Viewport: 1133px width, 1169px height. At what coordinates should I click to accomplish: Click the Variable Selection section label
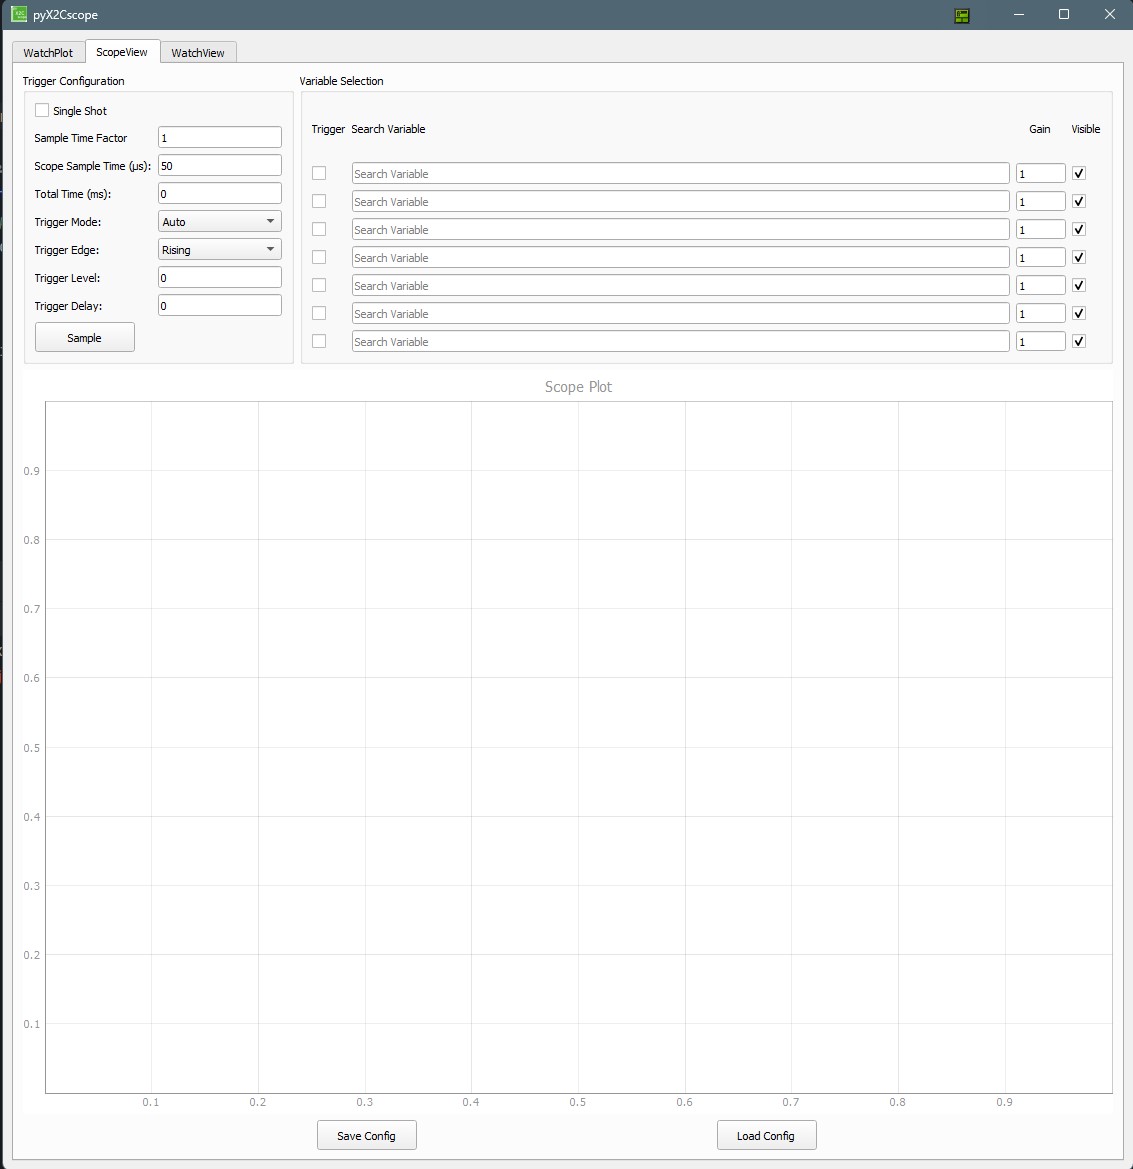coord(341,81)
